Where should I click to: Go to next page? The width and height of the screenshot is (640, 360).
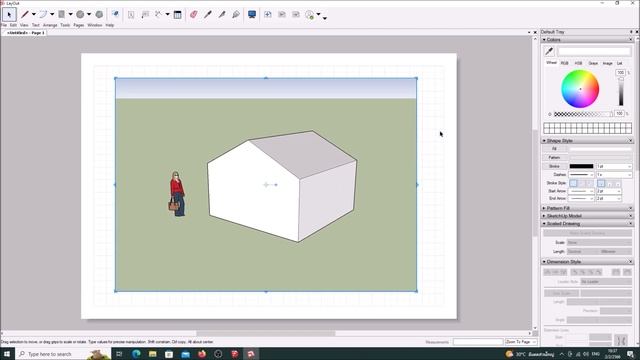296,15
